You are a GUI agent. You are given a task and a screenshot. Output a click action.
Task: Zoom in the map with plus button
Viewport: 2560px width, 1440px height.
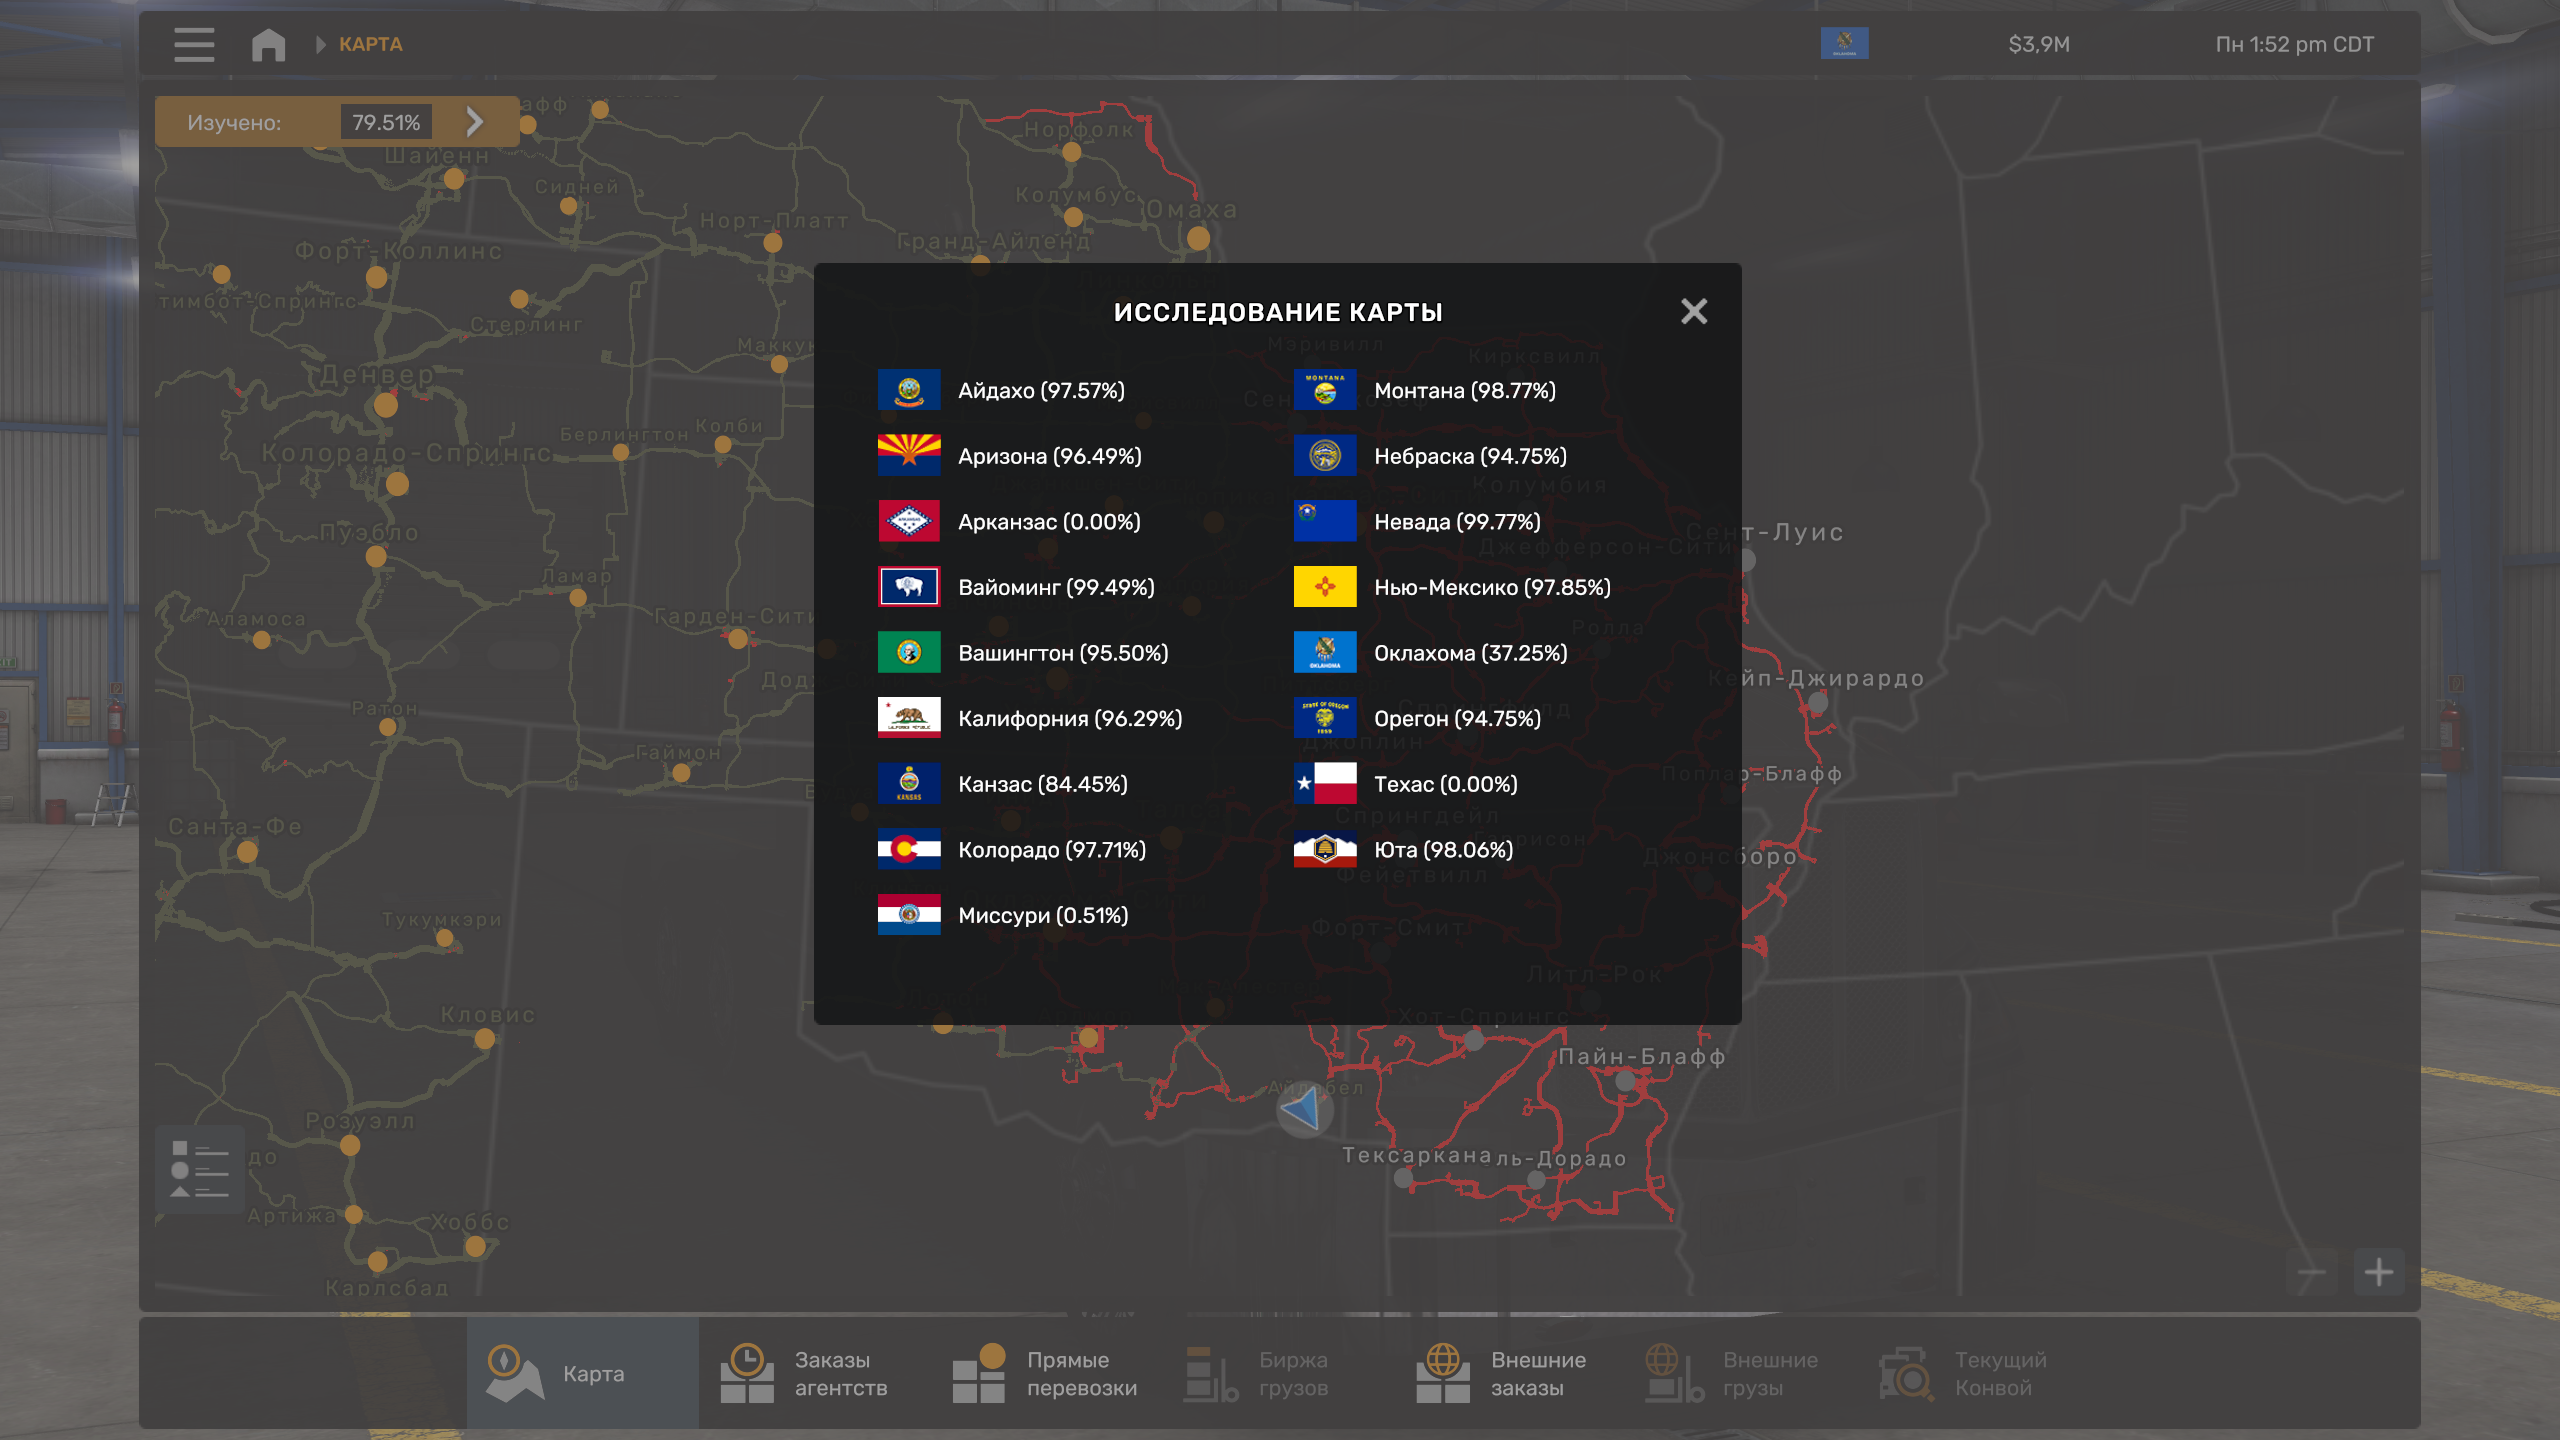pos(2378,1273)
